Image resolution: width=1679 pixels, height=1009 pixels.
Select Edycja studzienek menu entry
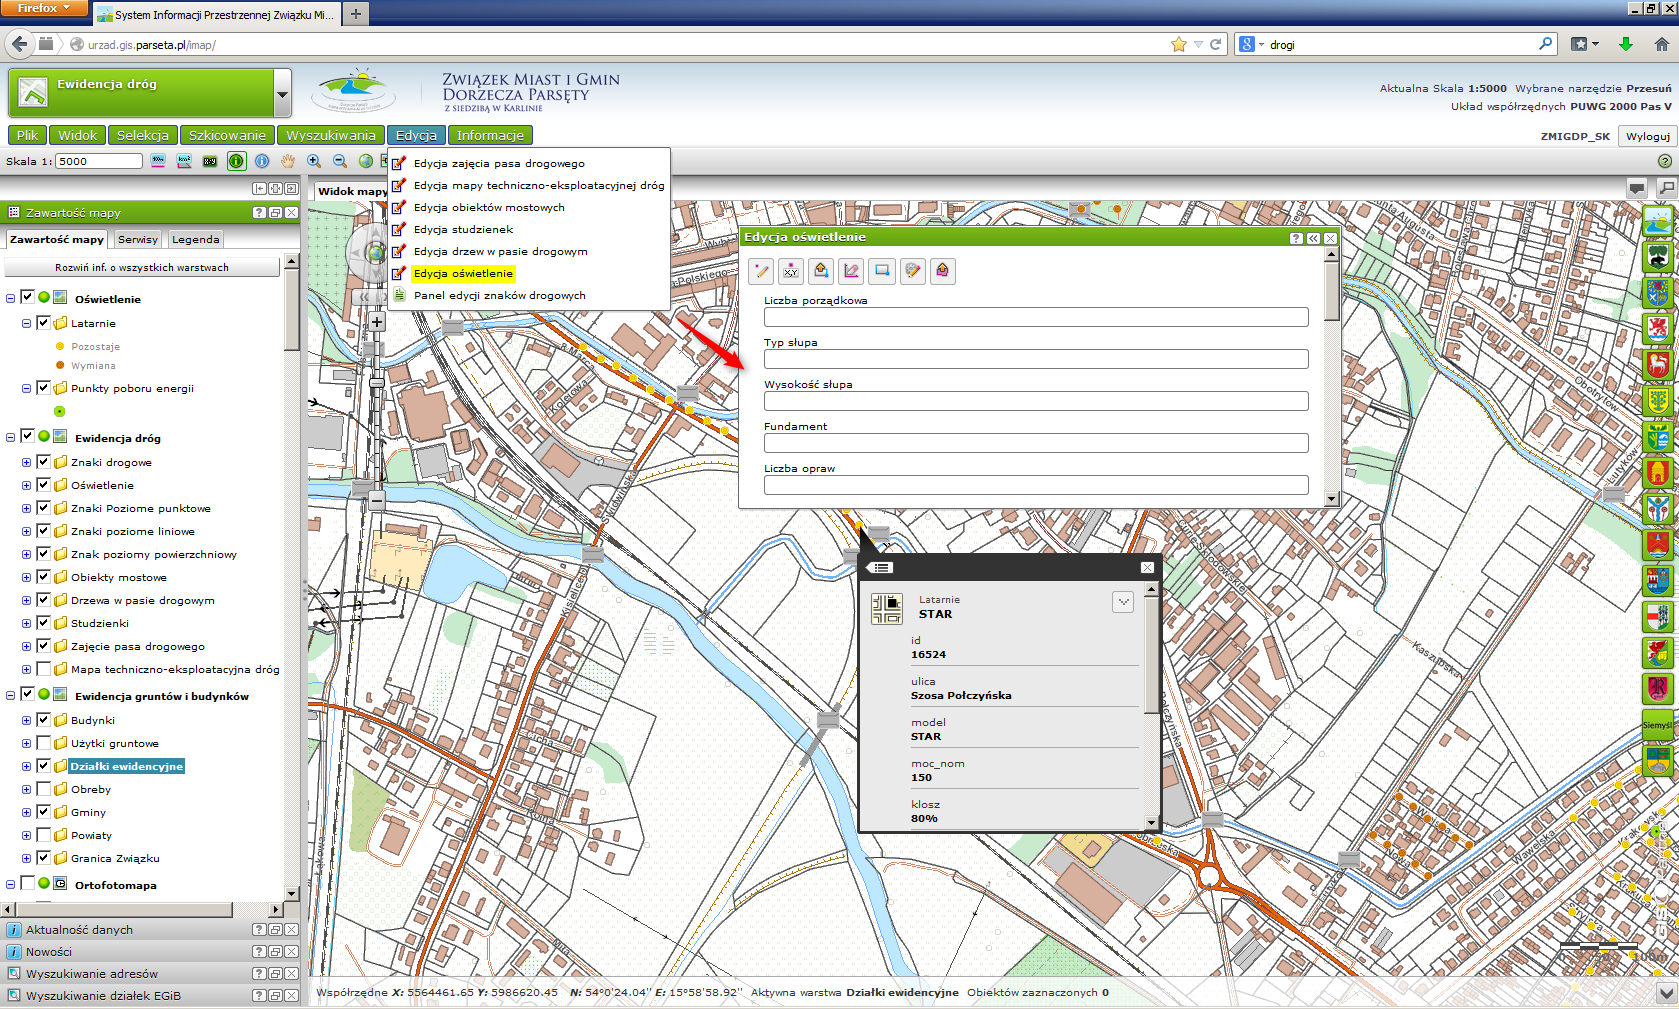[x=463, y=229]
